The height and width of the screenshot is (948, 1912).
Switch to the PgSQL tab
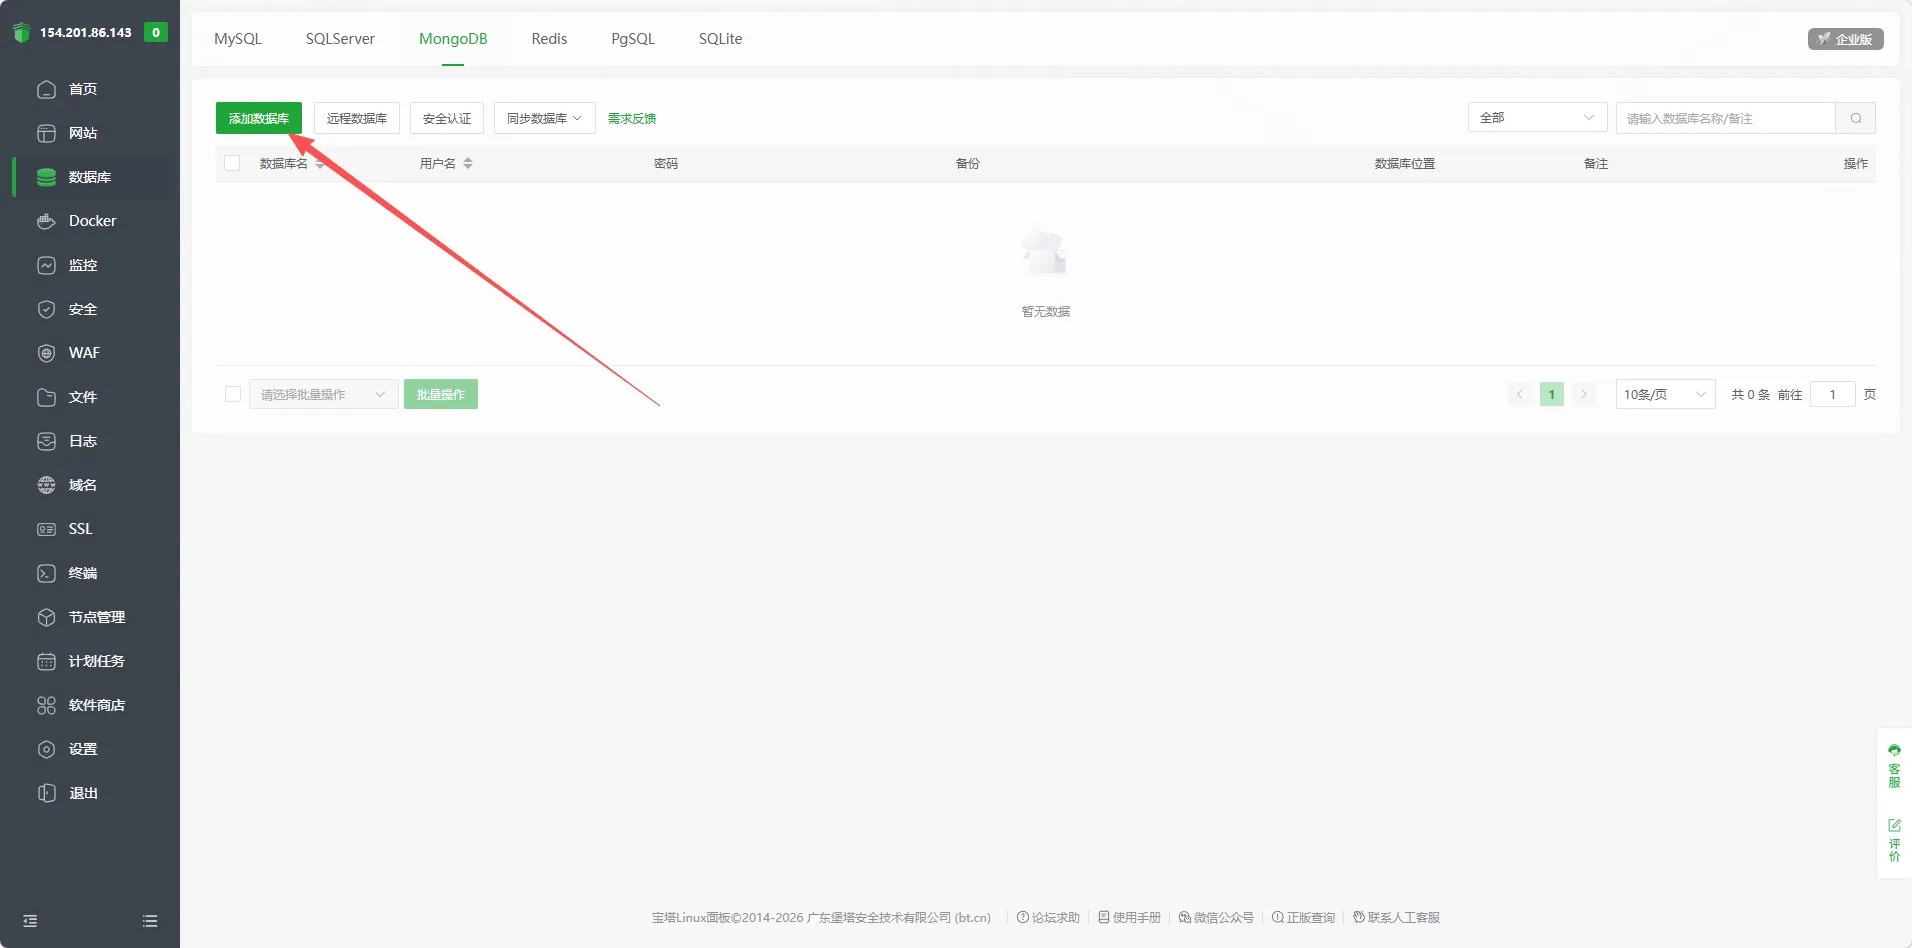[x=633, y=39]
